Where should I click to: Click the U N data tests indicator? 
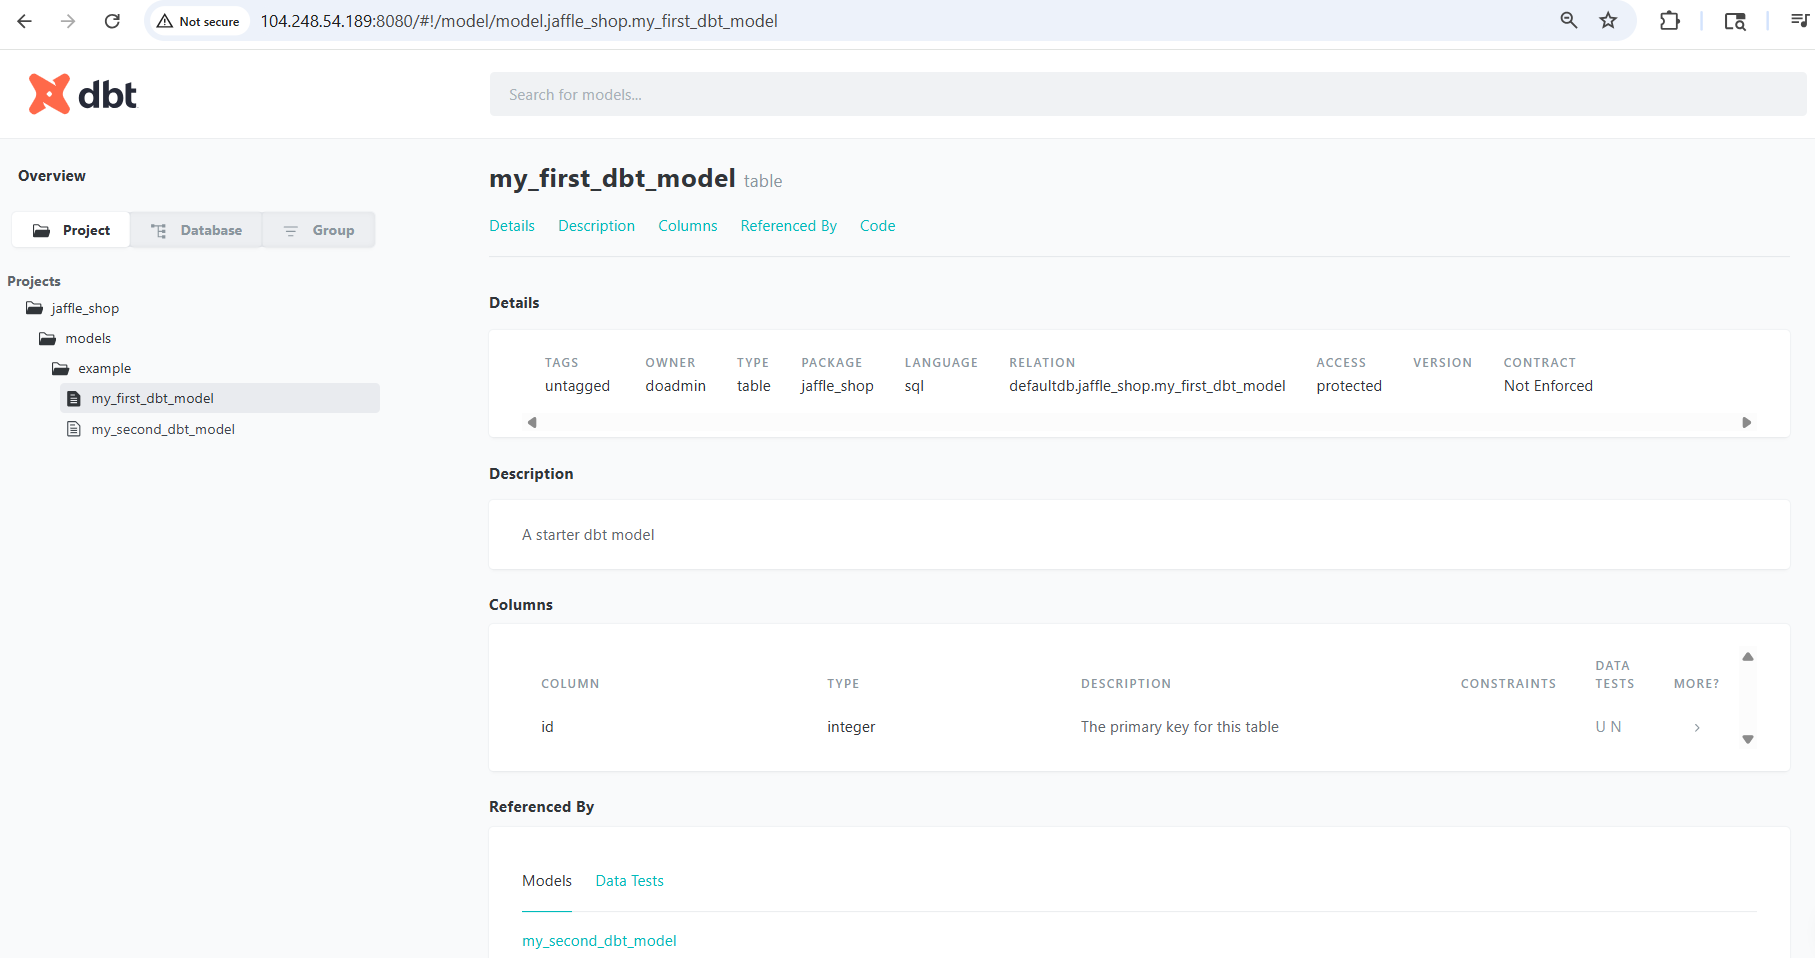pyautogui.click(x=1608, y=727)
